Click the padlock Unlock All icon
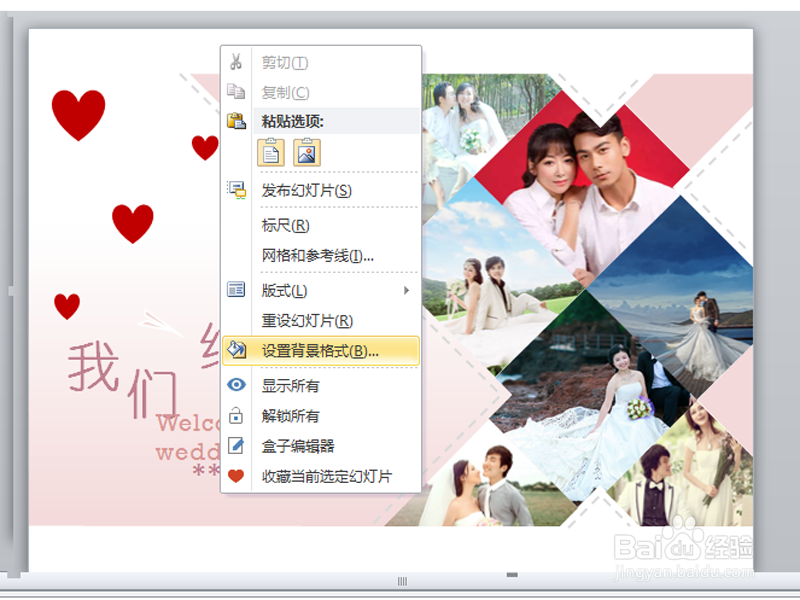 coord(236,415)
